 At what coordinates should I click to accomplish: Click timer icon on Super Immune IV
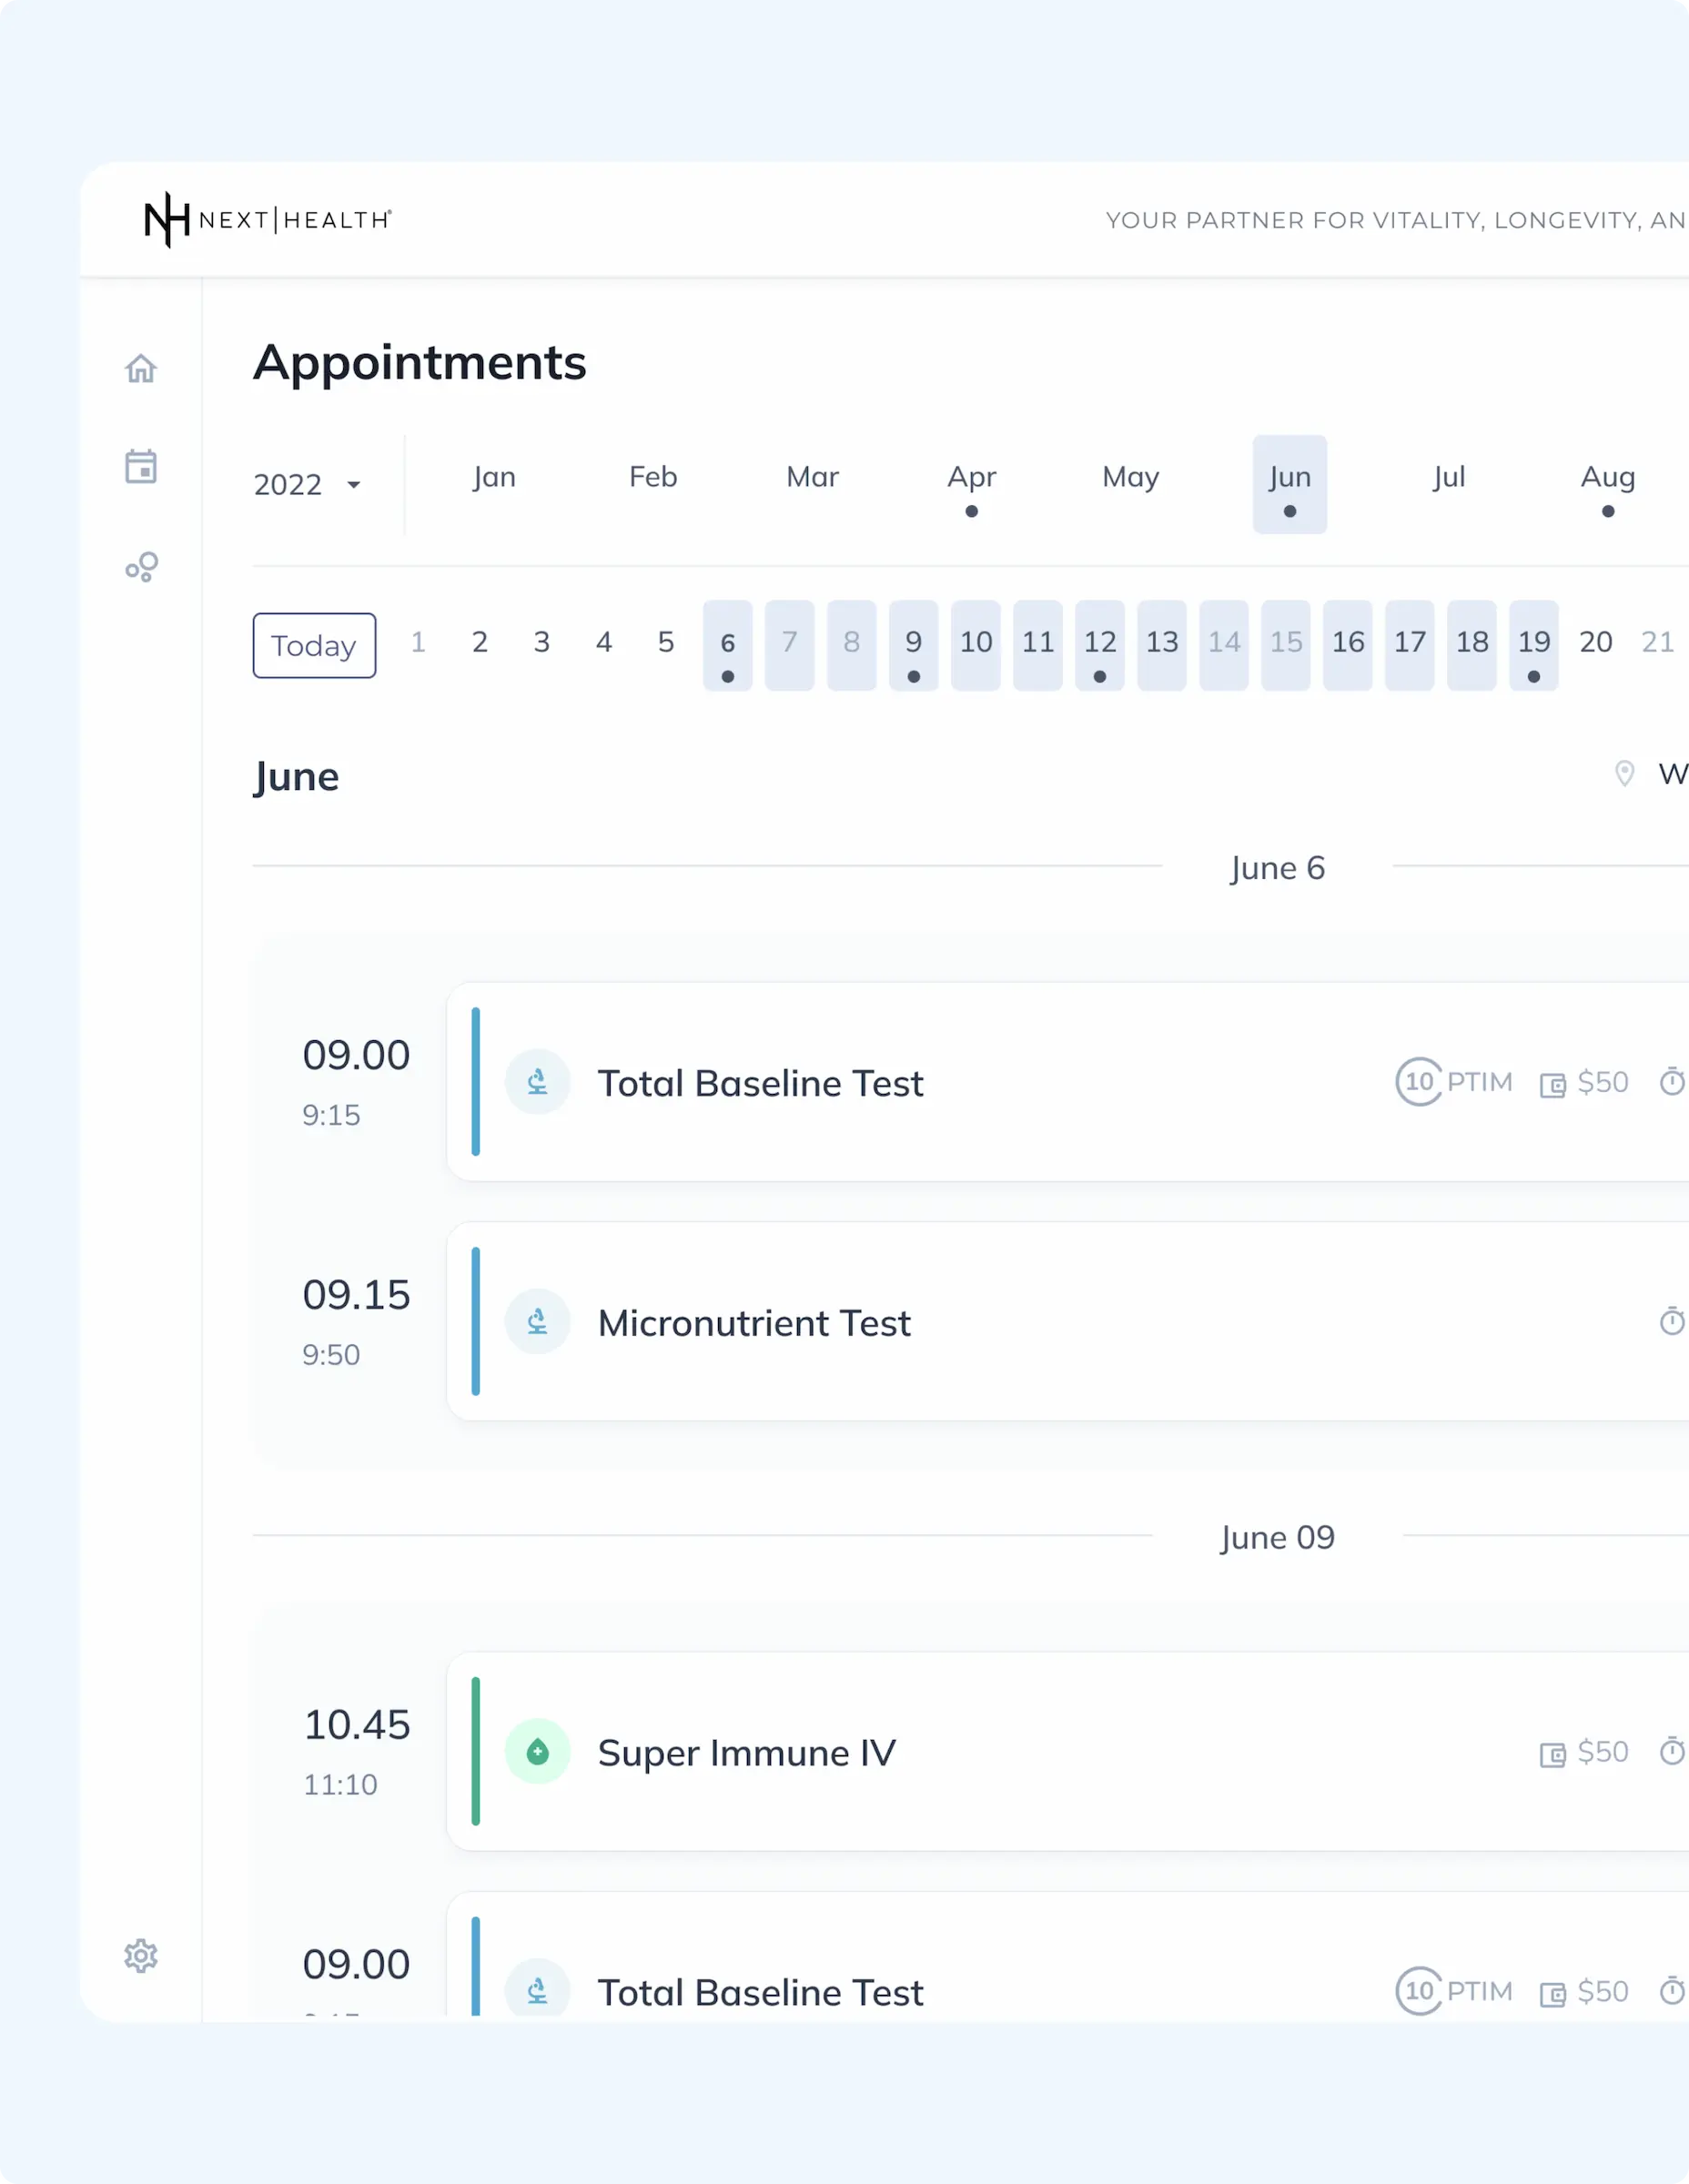(x=1673, y=1751)
